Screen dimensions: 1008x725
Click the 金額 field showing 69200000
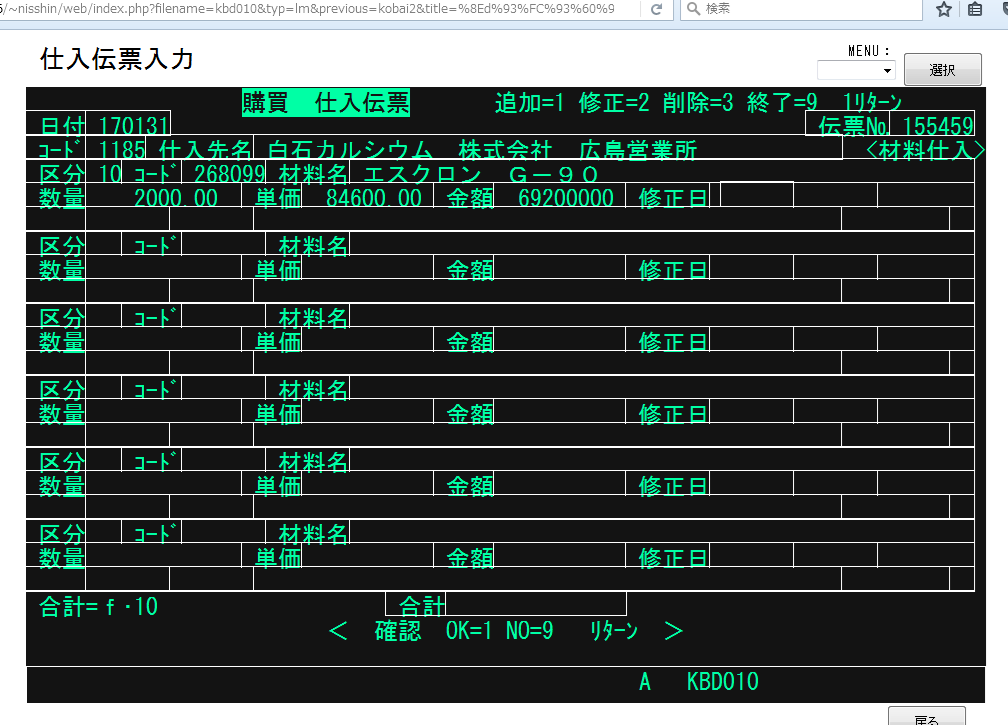566,198
